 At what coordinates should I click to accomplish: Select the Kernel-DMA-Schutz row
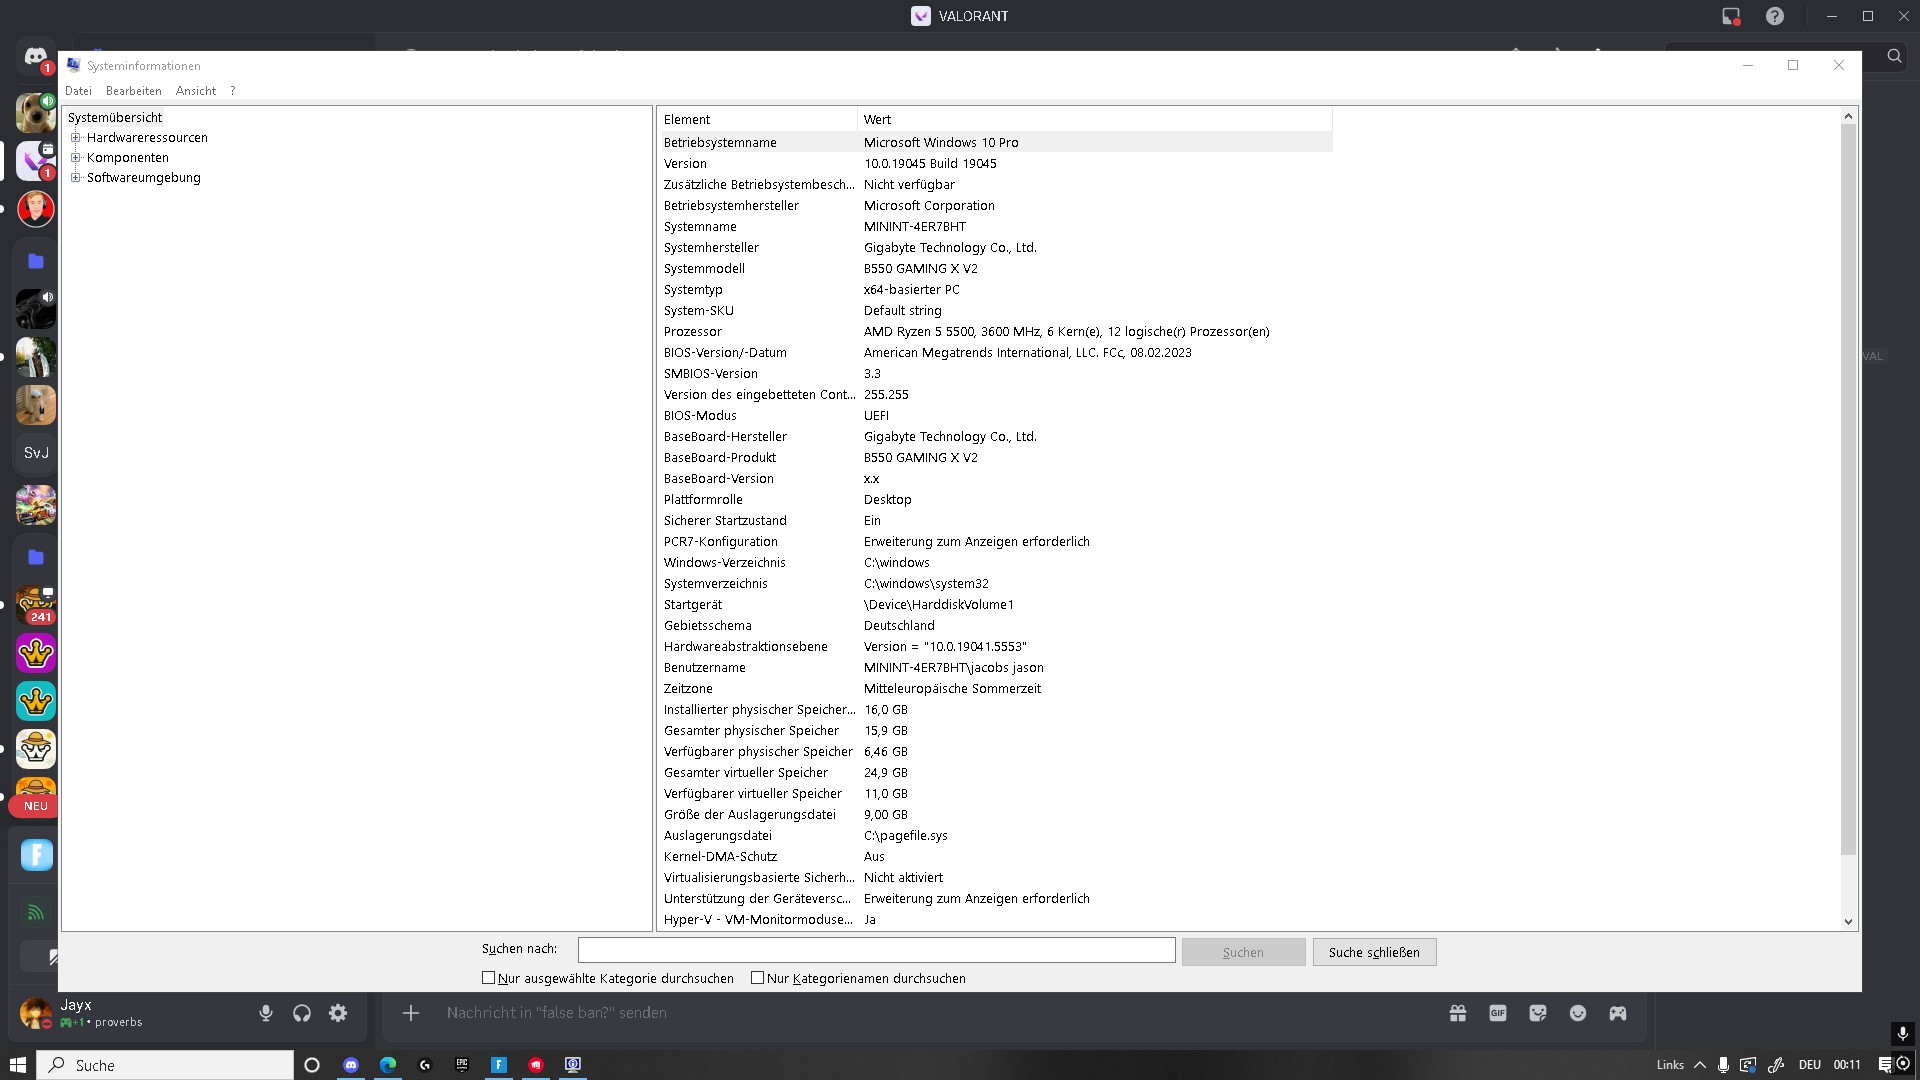pos(995,856)
